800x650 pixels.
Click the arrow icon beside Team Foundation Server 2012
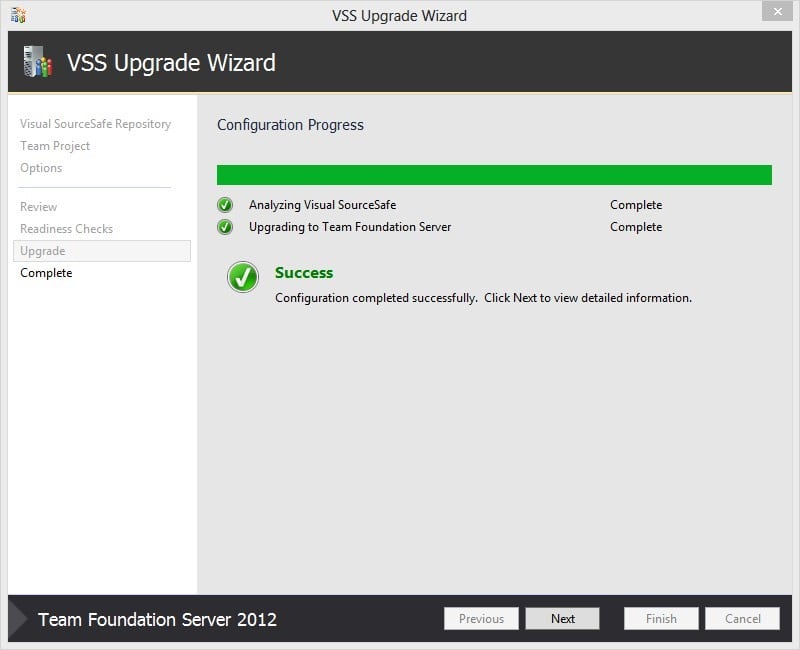pyautogui.click(x=18, y=618)
